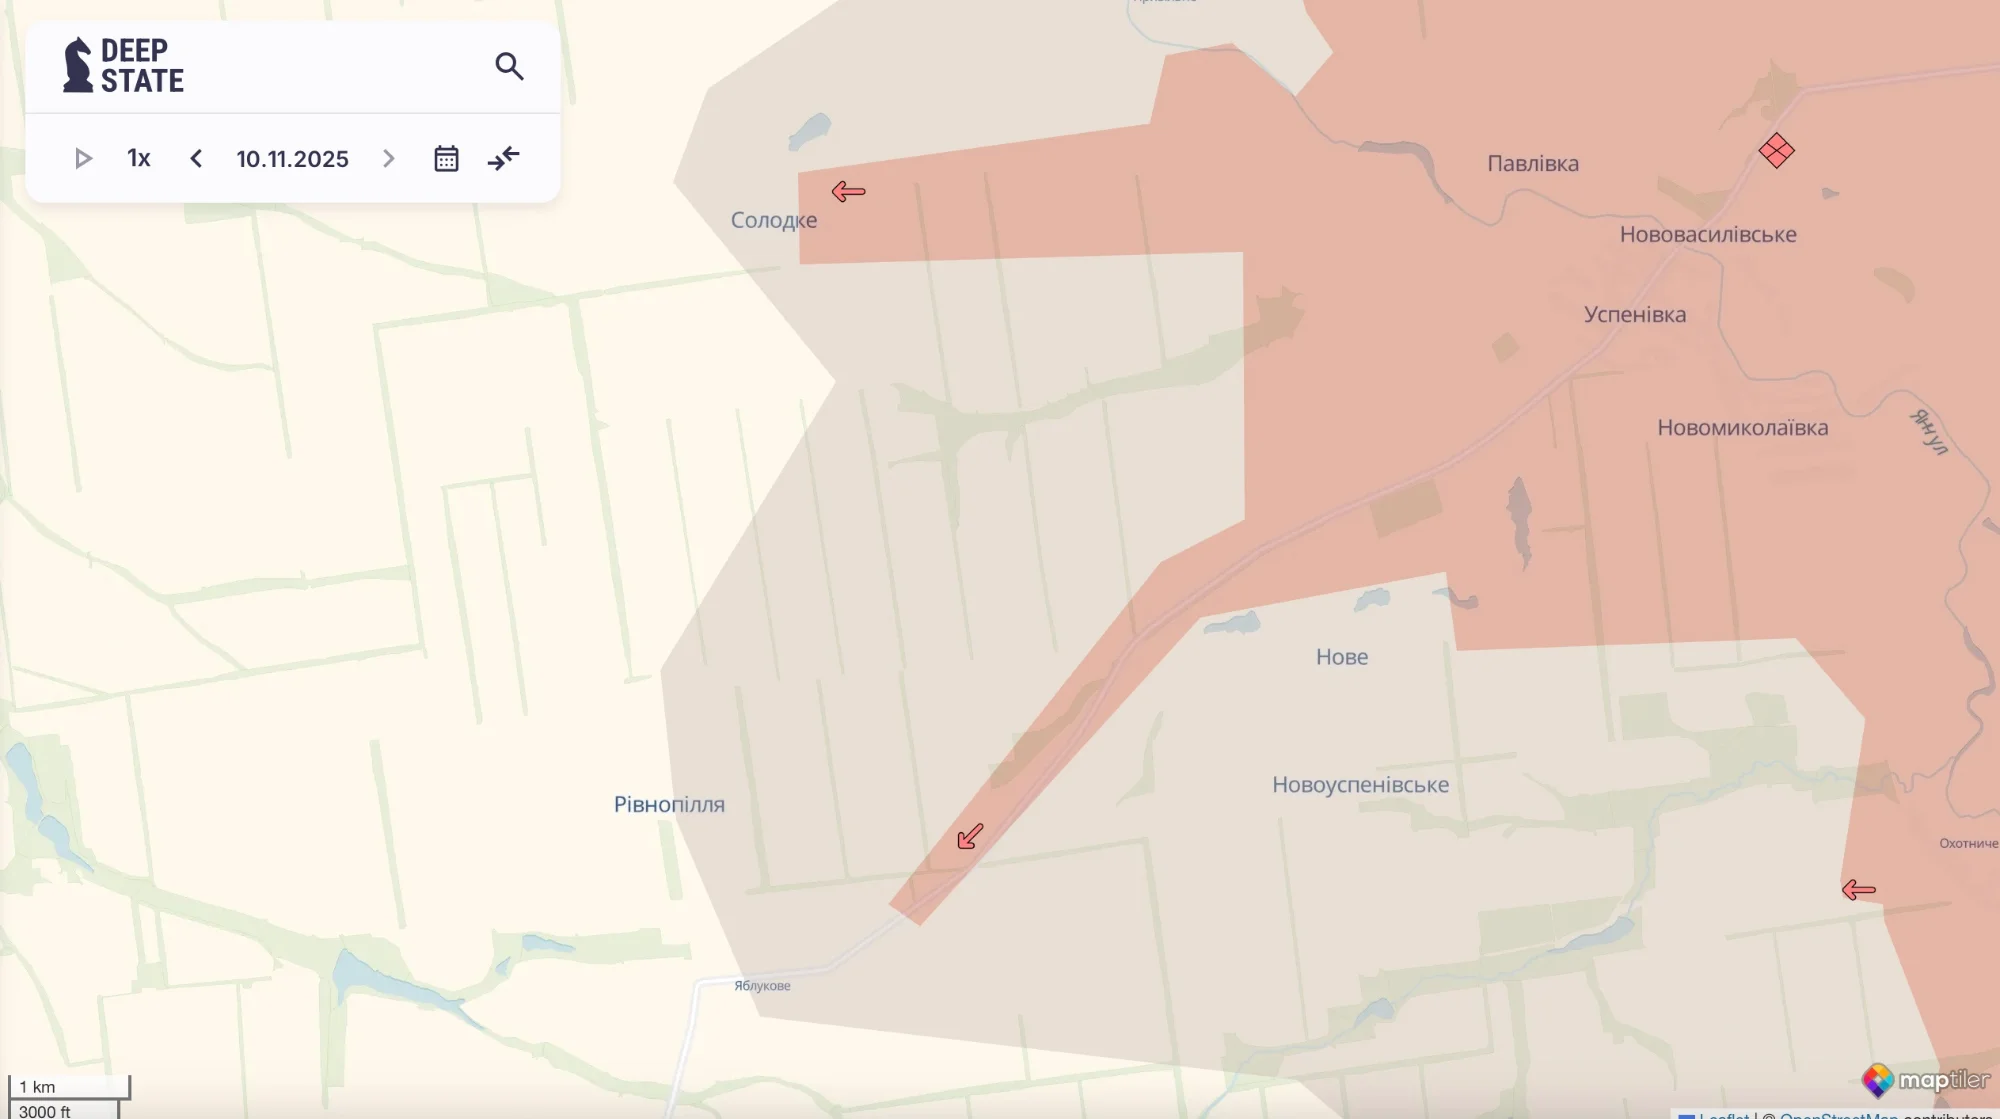
Task: Step back to the previous date
Action: pyautogui.click(x=196, y=158)
